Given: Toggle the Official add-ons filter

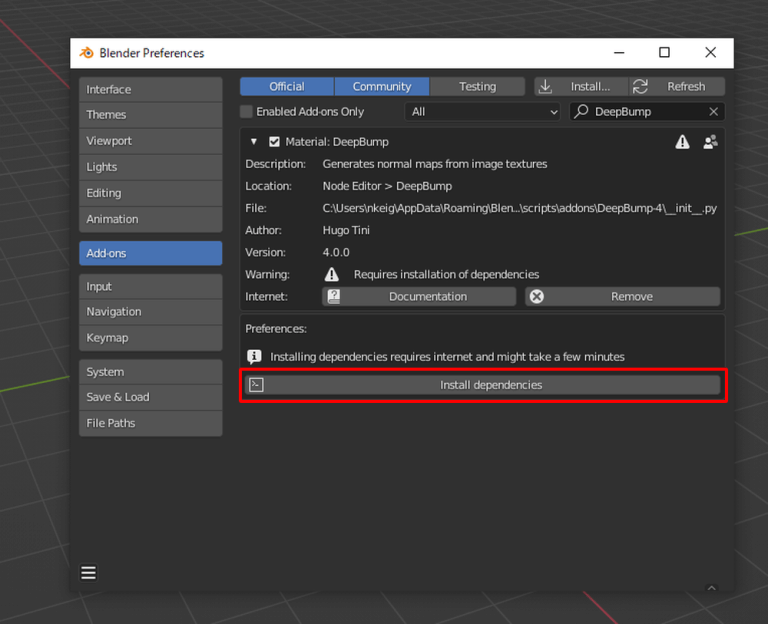Looking at the screenshot, I should (x=287, y=87).
